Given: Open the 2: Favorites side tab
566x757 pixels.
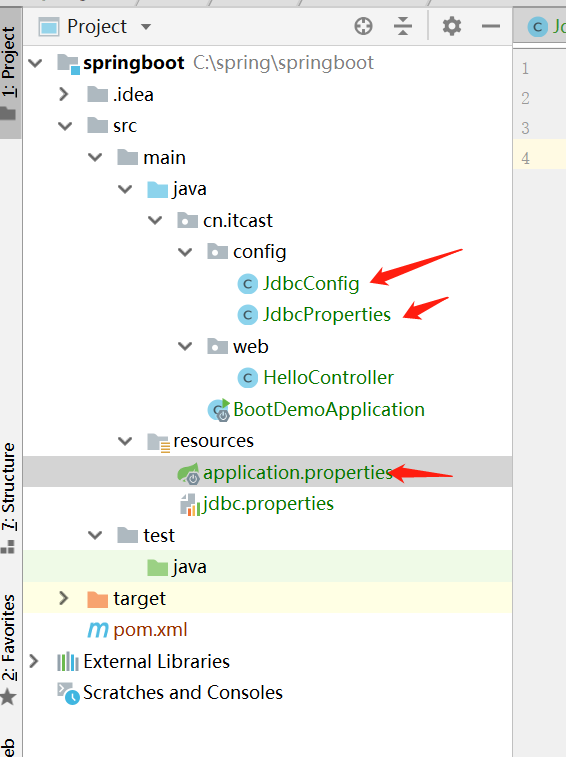Looking at the screenshot, I should click(9, 649).
